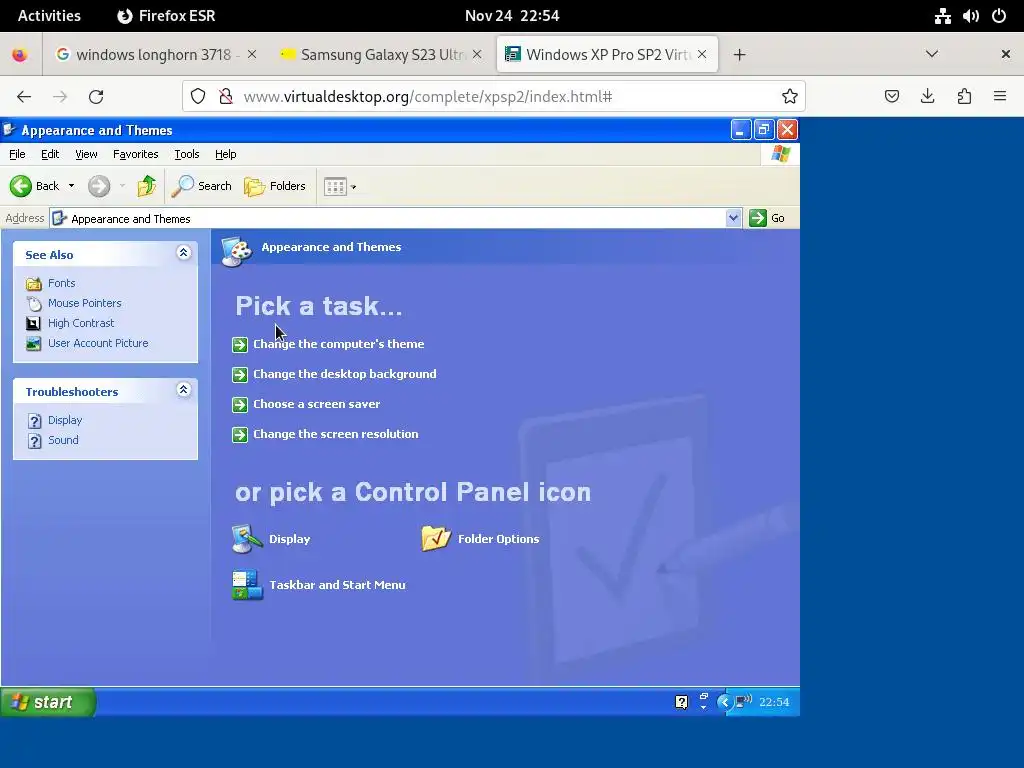Expand hidden tray icons chevron

coord(724,702)
